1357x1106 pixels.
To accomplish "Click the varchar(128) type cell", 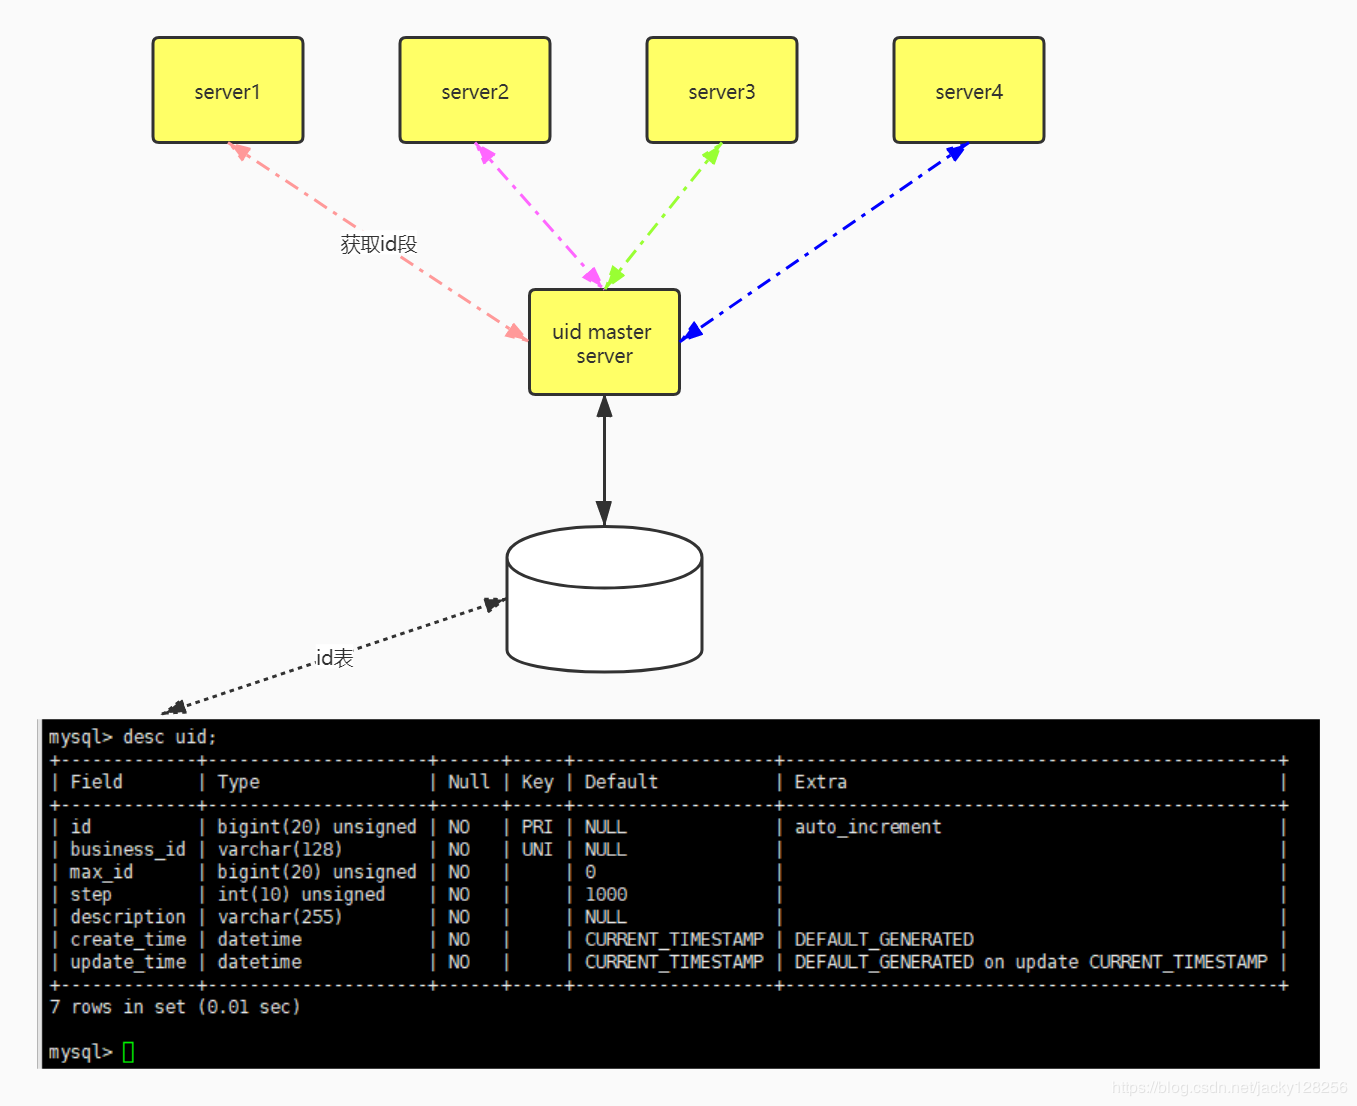I will click(280, 849).
